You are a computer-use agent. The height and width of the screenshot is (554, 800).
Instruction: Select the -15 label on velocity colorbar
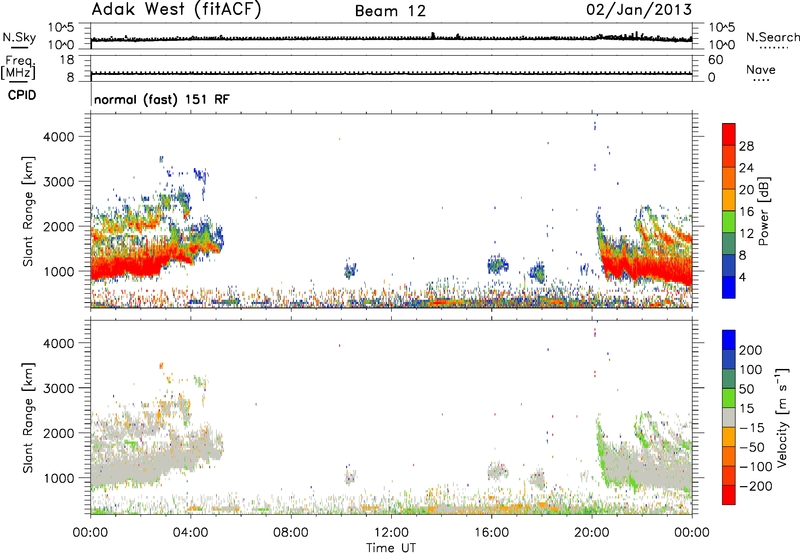click(752, 428)
